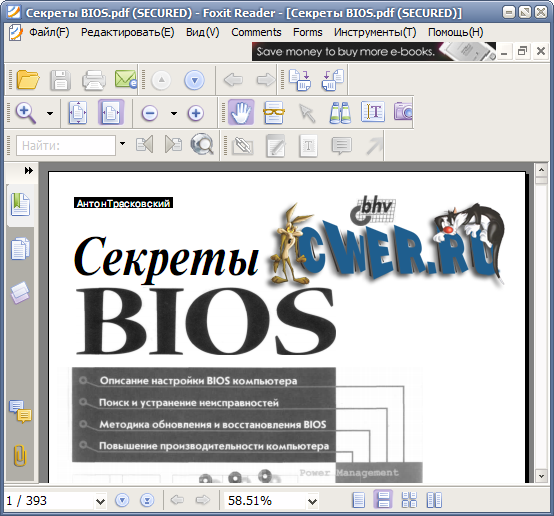This screenshot has height=516, width=554.
Task: Open the Файл(F) menu
Action: pyautogui.click(x=49, y=32)
